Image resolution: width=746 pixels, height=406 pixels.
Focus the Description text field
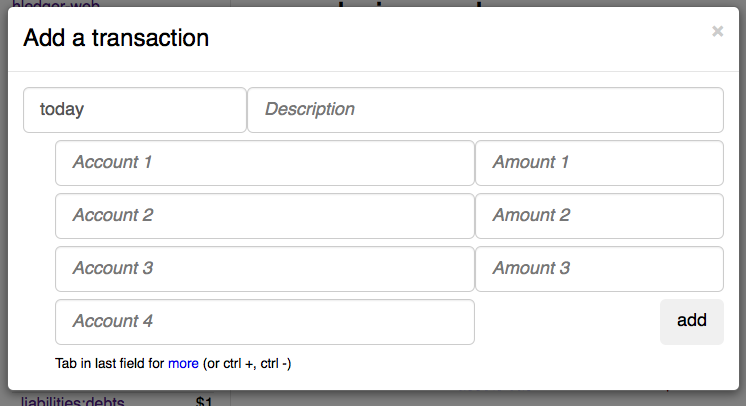(x=485, y=110)
